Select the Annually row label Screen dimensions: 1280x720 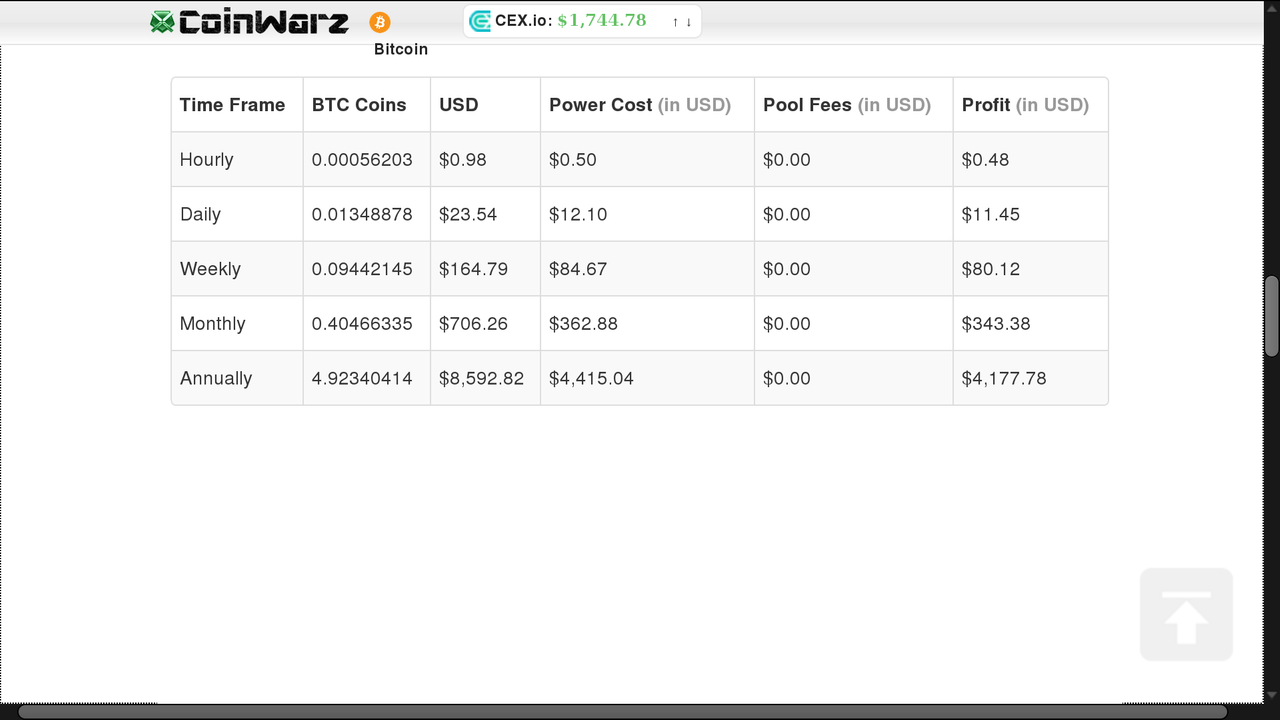[x=216, y=378]
